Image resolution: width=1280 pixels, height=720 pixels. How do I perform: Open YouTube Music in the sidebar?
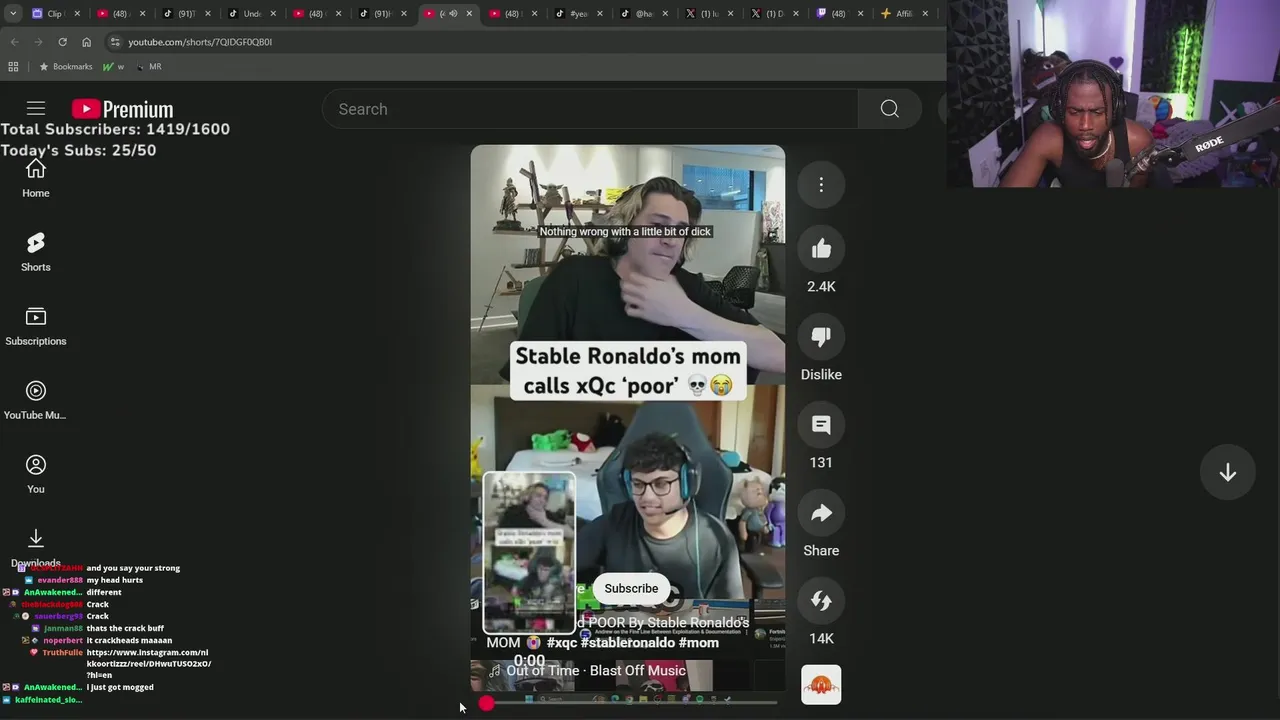(36, 401)
